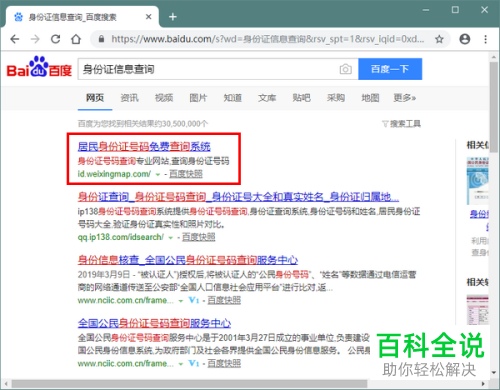Switch to the 图片 tab
The height and width of the screenshot is (390, 500).
click(x=198, y=98)
